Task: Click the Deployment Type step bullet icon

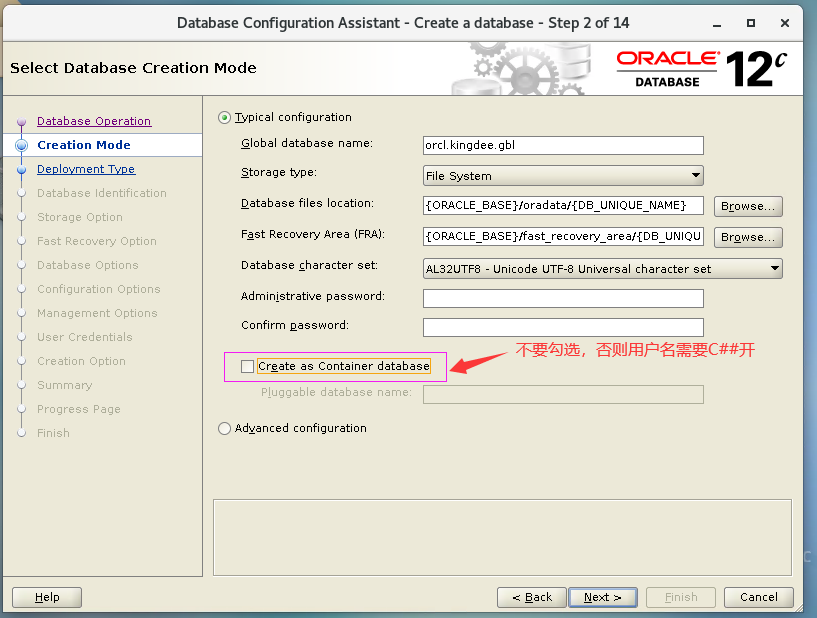Action: coord(21,169)
